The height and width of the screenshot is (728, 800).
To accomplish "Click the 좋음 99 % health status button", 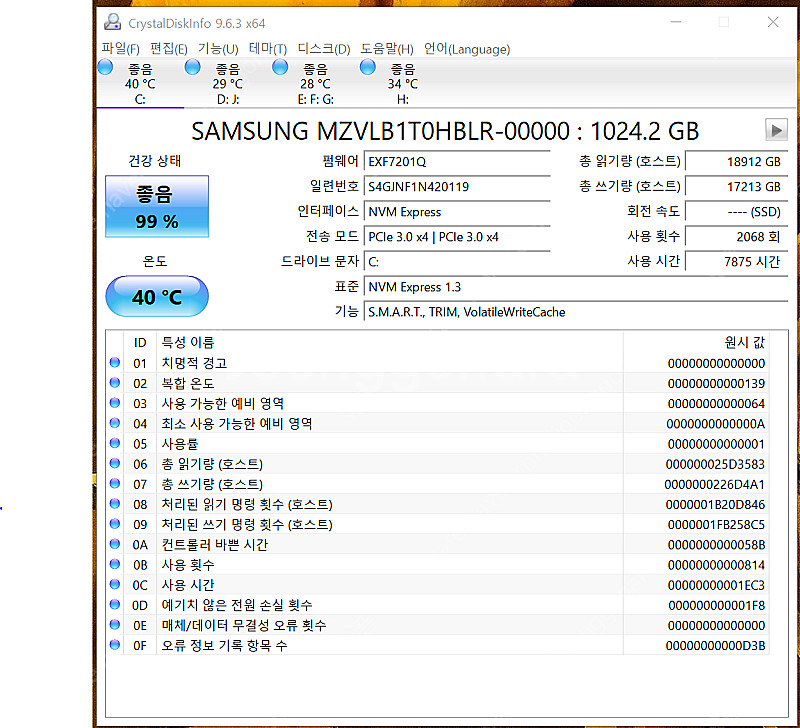I will [x=157, y=207].
